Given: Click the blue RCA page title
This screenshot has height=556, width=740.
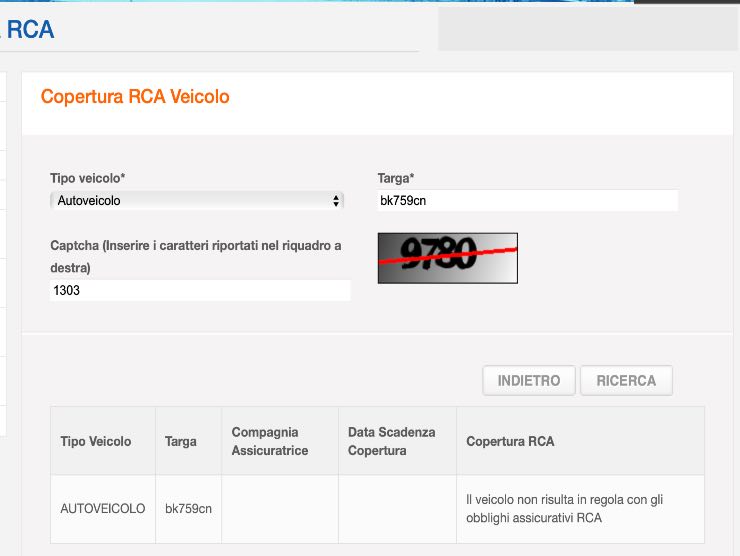Looking at the screenshot, I should point(30,30).
